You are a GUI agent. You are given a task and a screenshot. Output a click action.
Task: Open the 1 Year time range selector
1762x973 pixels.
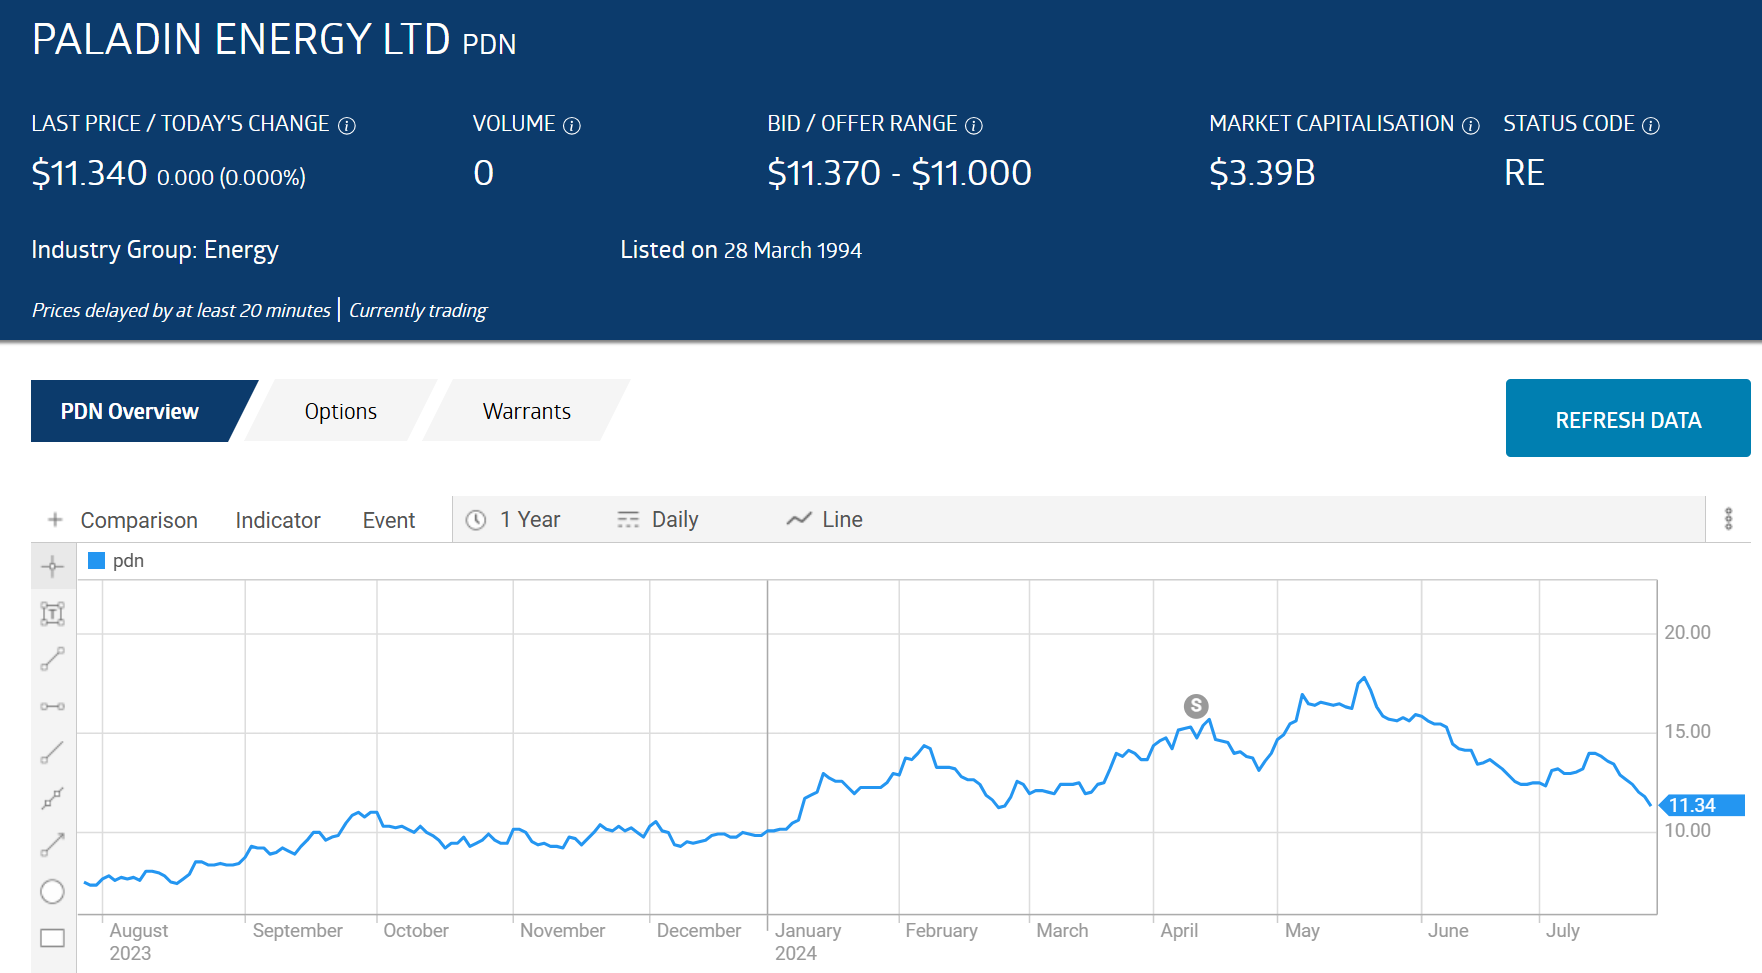(514, 520)
